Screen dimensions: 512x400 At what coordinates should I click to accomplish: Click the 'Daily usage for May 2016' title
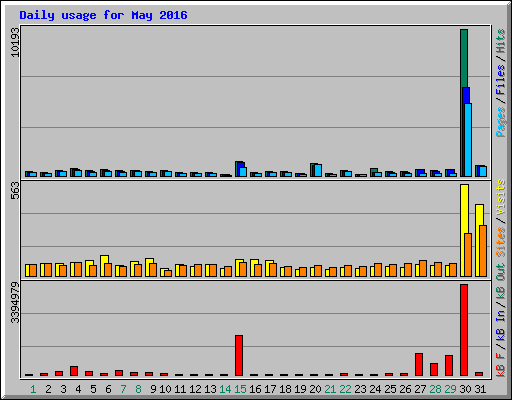point(103,15)
